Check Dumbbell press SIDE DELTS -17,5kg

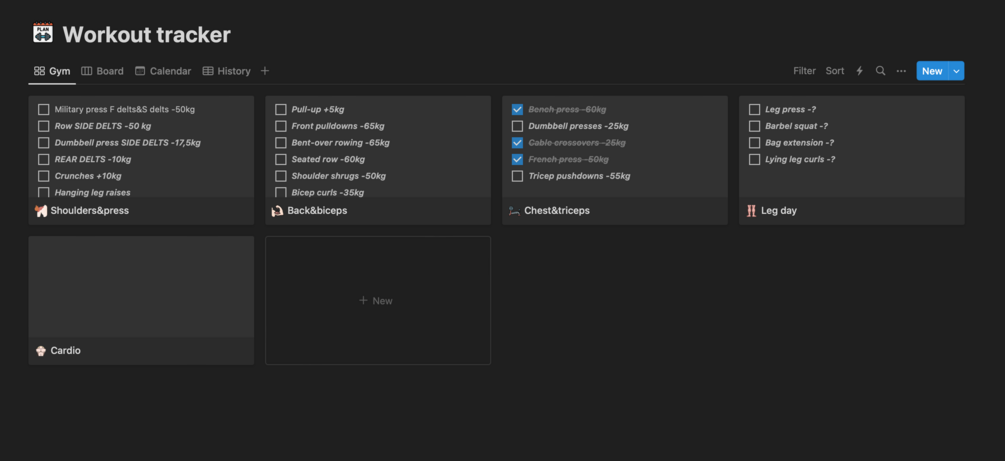(x=44, y=143)
